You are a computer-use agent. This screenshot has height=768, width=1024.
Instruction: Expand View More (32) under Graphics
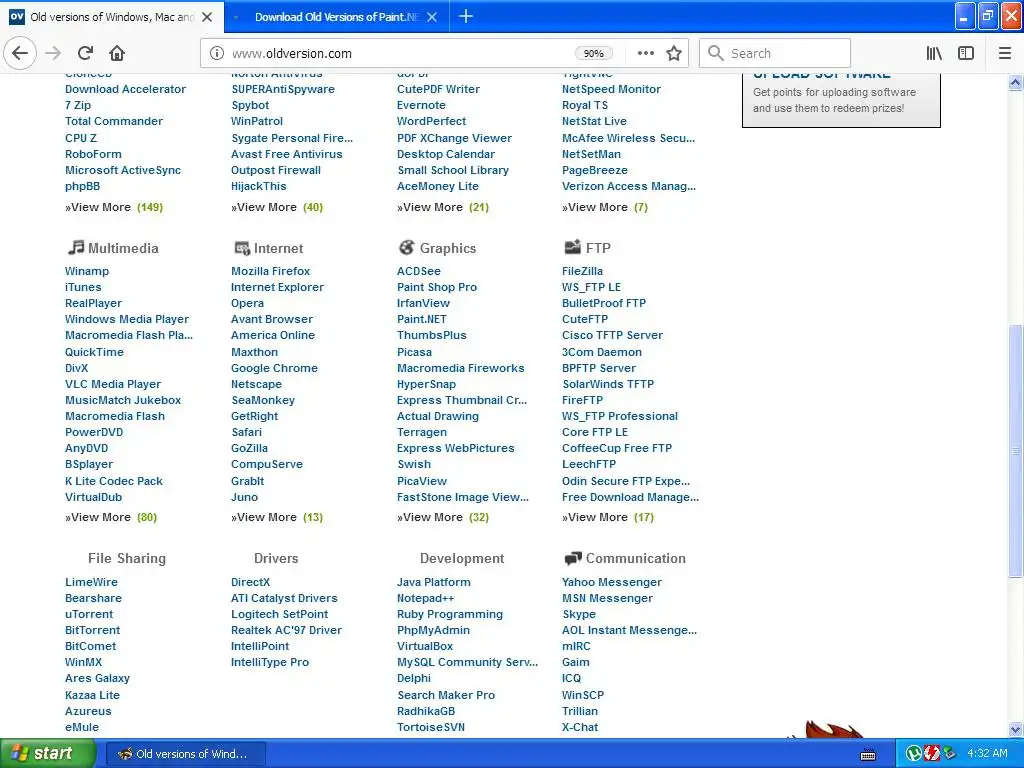tap(443, 517)
